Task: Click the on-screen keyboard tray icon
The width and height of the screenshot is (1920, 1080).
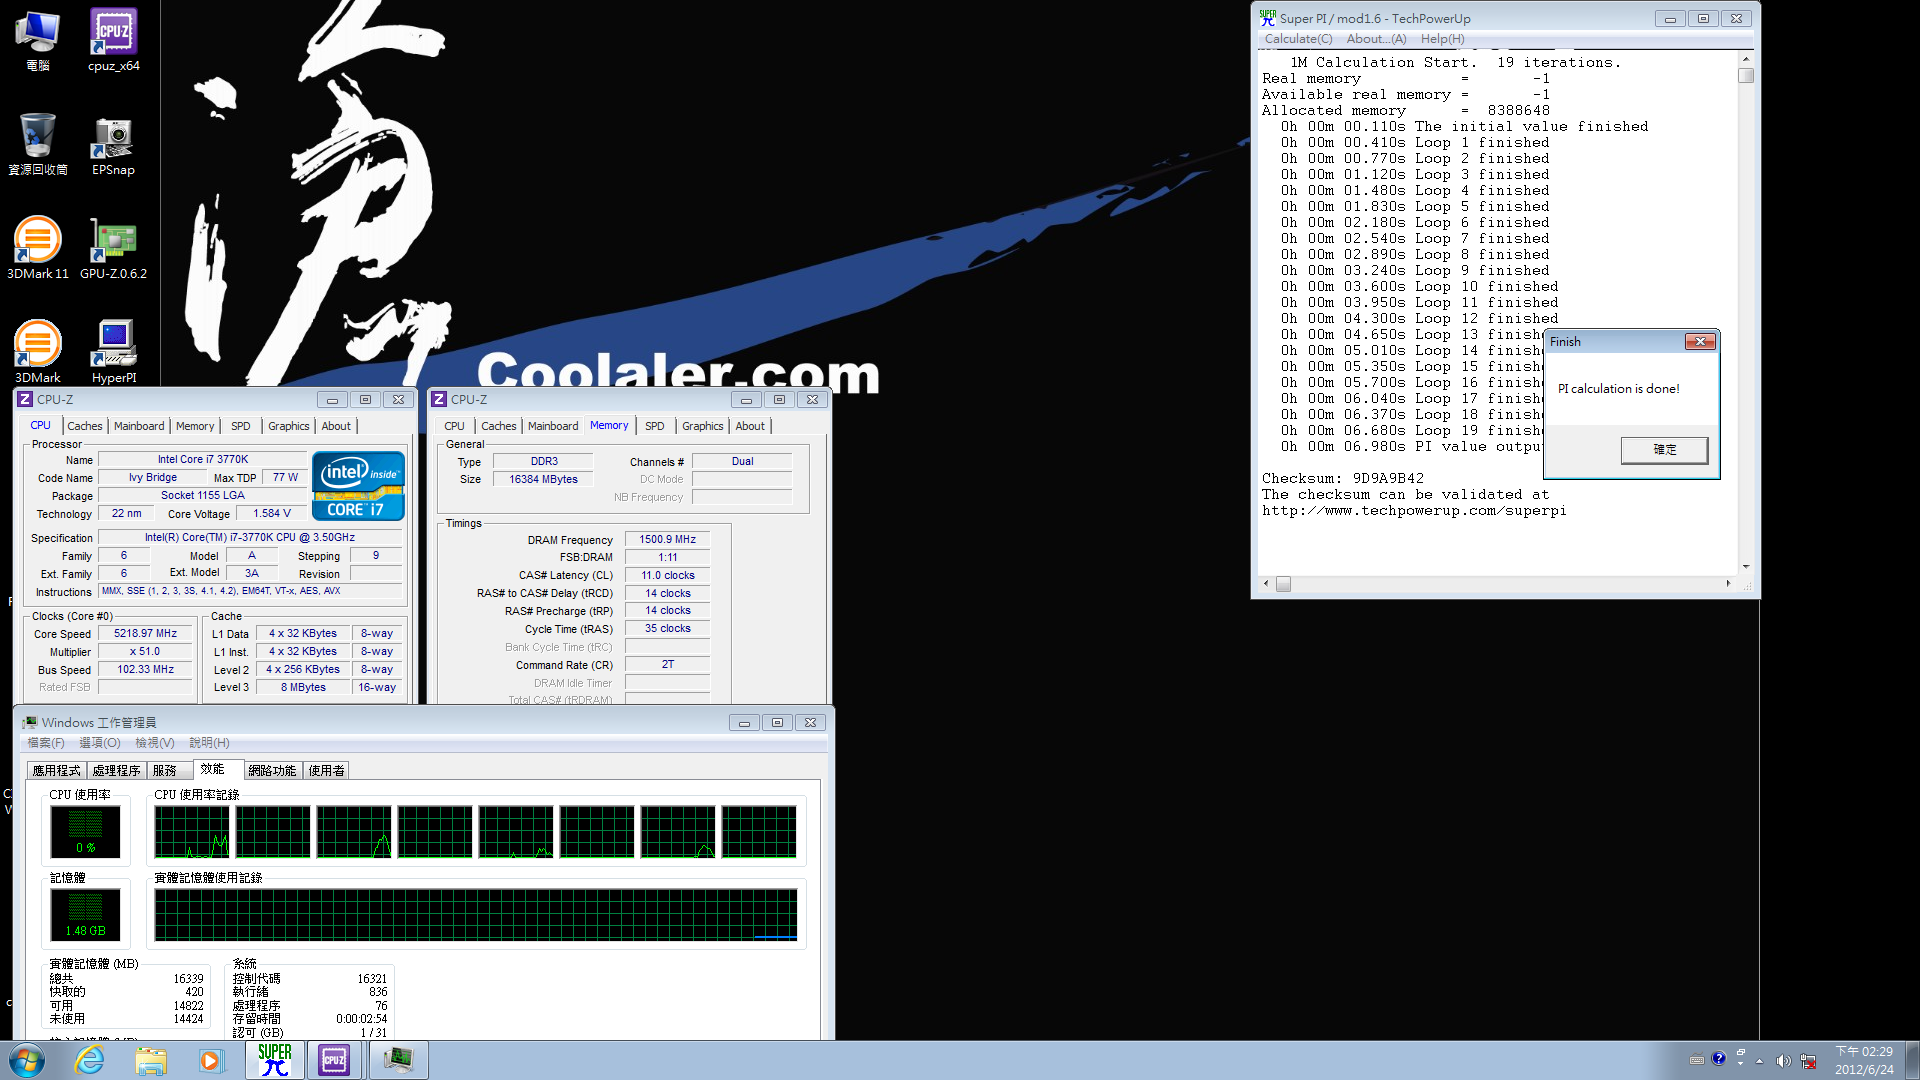Action: (x=1697, y=1060)
